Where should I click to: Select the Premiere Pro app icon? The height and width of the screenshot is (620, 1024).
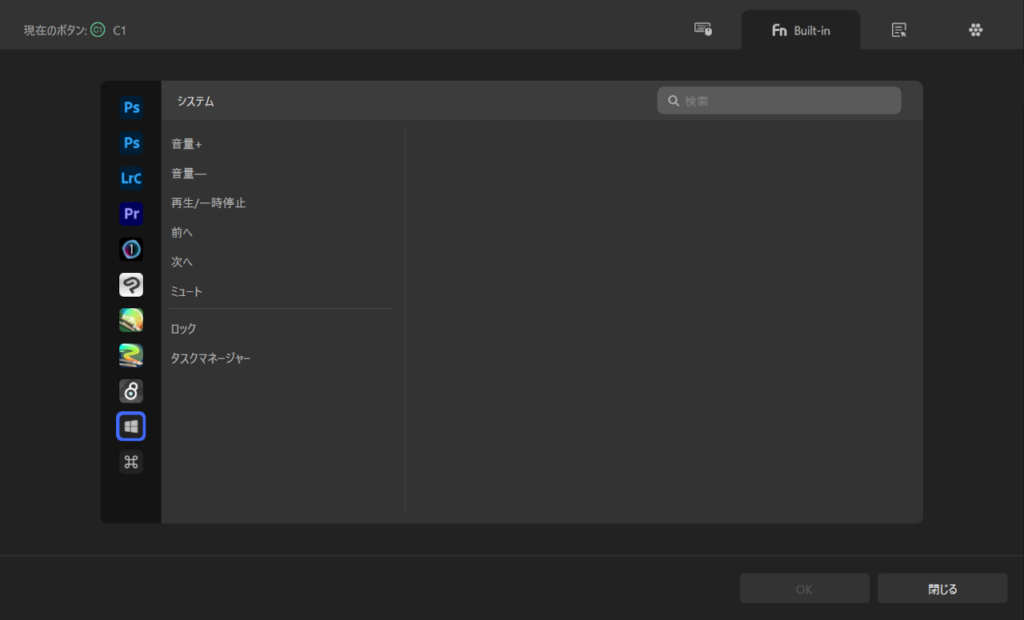(x=131, y=214)
